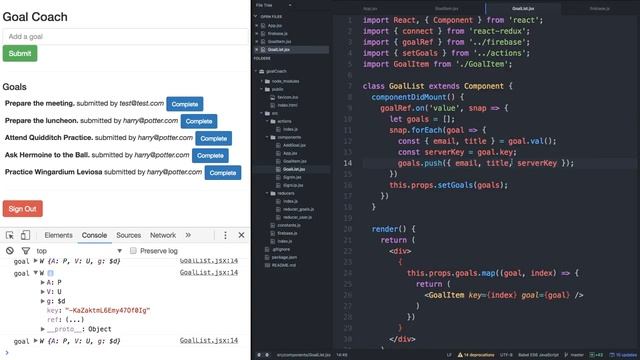Open the DevTools three-dot menu
640x360 pixels.
click(x=225, y=235)
